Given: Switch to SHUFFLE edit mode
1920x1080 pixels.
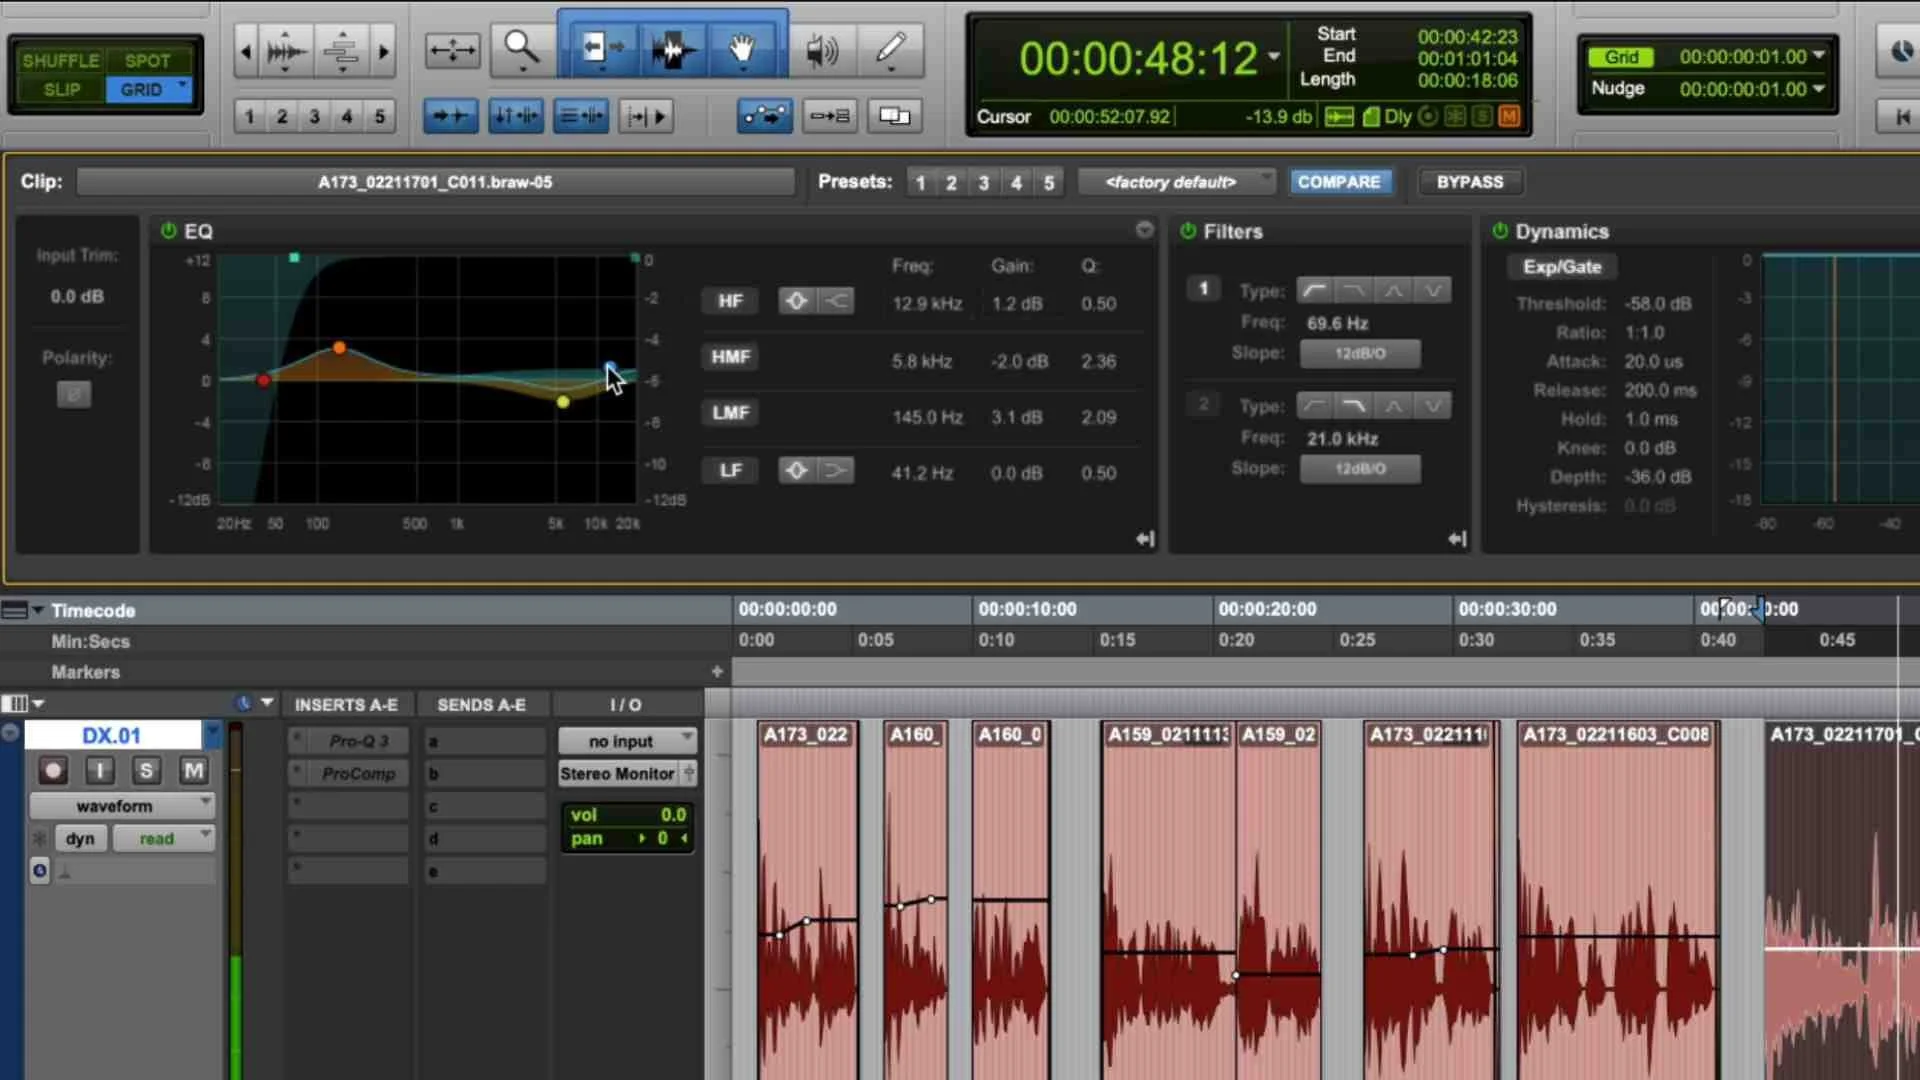Looking at the screenshot, I should point(60,60).
